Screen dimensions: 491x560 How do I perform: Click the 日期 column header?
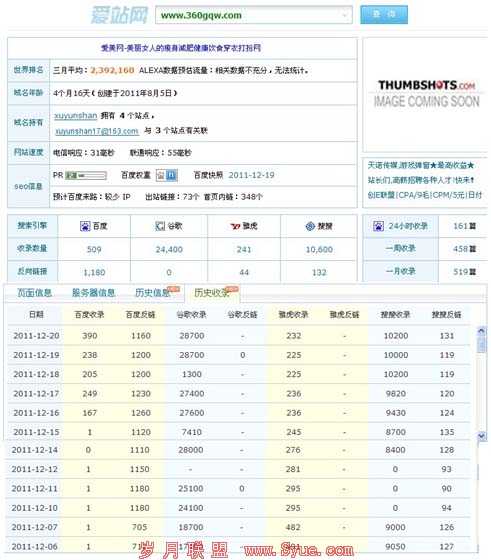[x=36, y=315]
